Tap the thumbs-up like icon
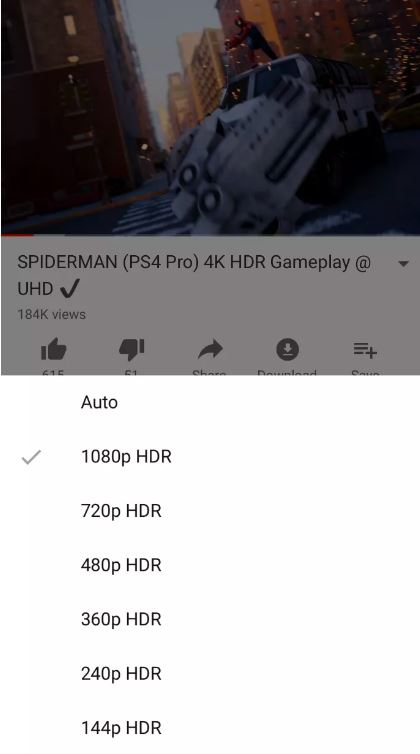This screenshot has width=420, height=754. tap(53, 349)
